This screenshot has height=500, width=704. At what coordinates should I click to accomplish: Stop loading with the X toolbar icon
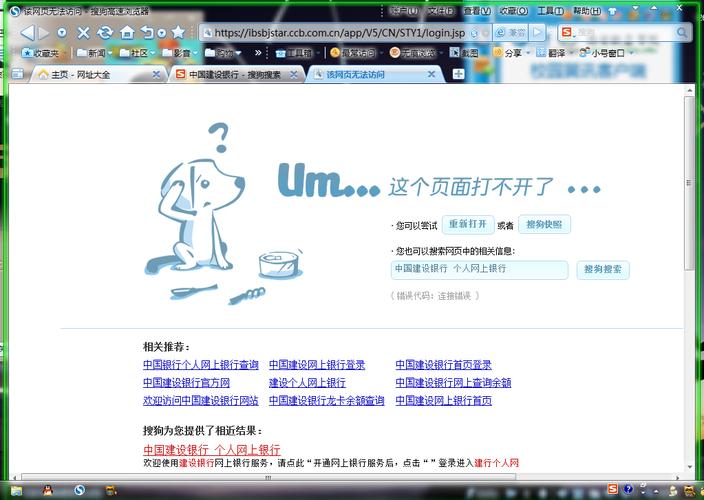click(x=84, y=32)
